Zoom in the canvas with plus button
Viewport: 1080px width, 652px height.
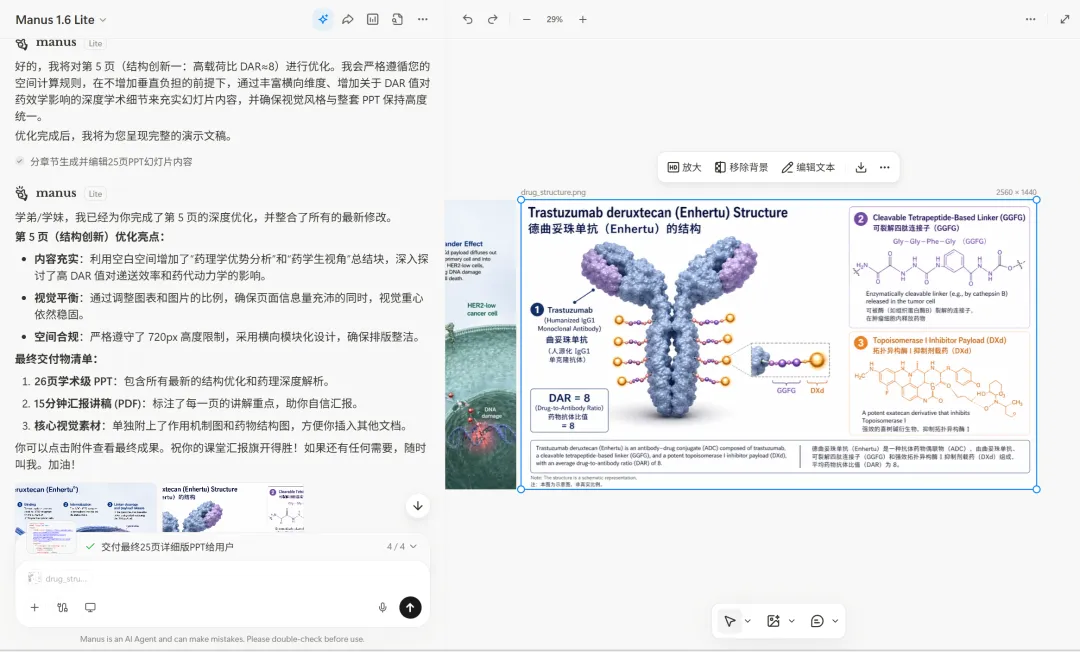tap(583, 19)
